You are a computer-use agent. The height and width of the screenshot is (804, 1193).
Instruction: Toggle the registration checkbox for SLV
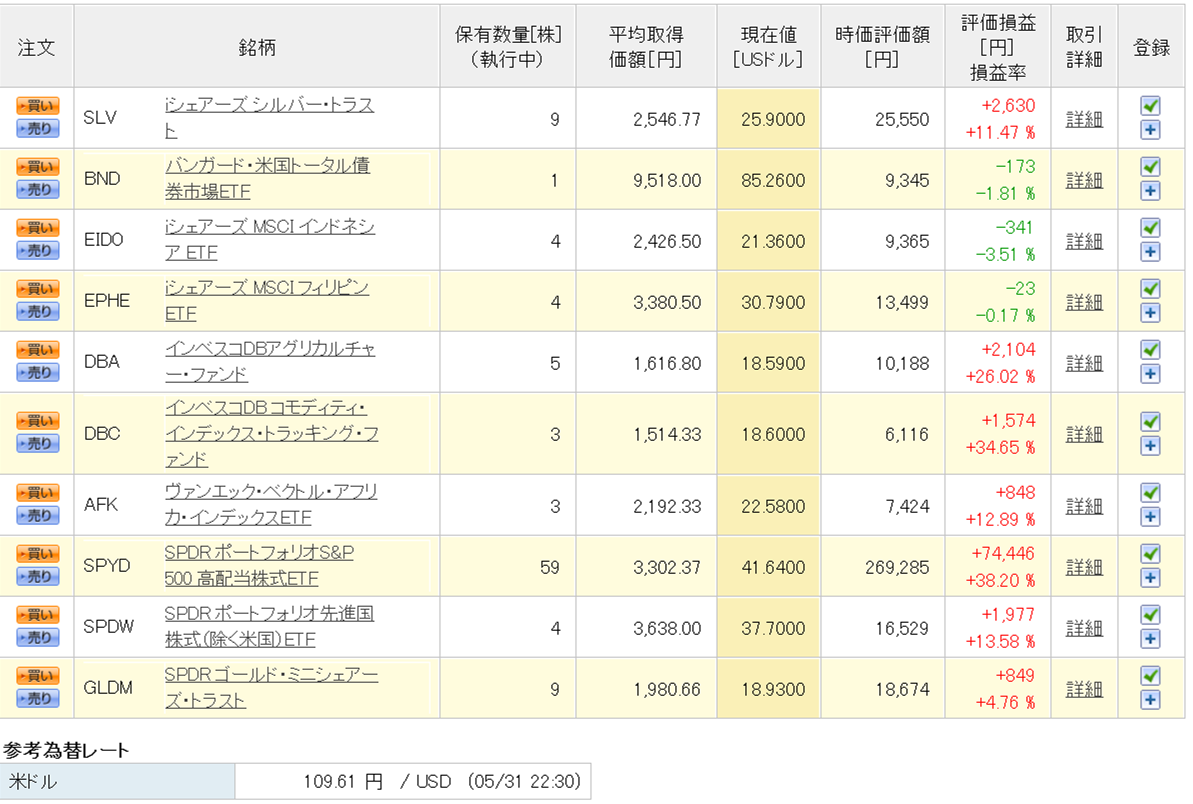[x=1150, y=106]
